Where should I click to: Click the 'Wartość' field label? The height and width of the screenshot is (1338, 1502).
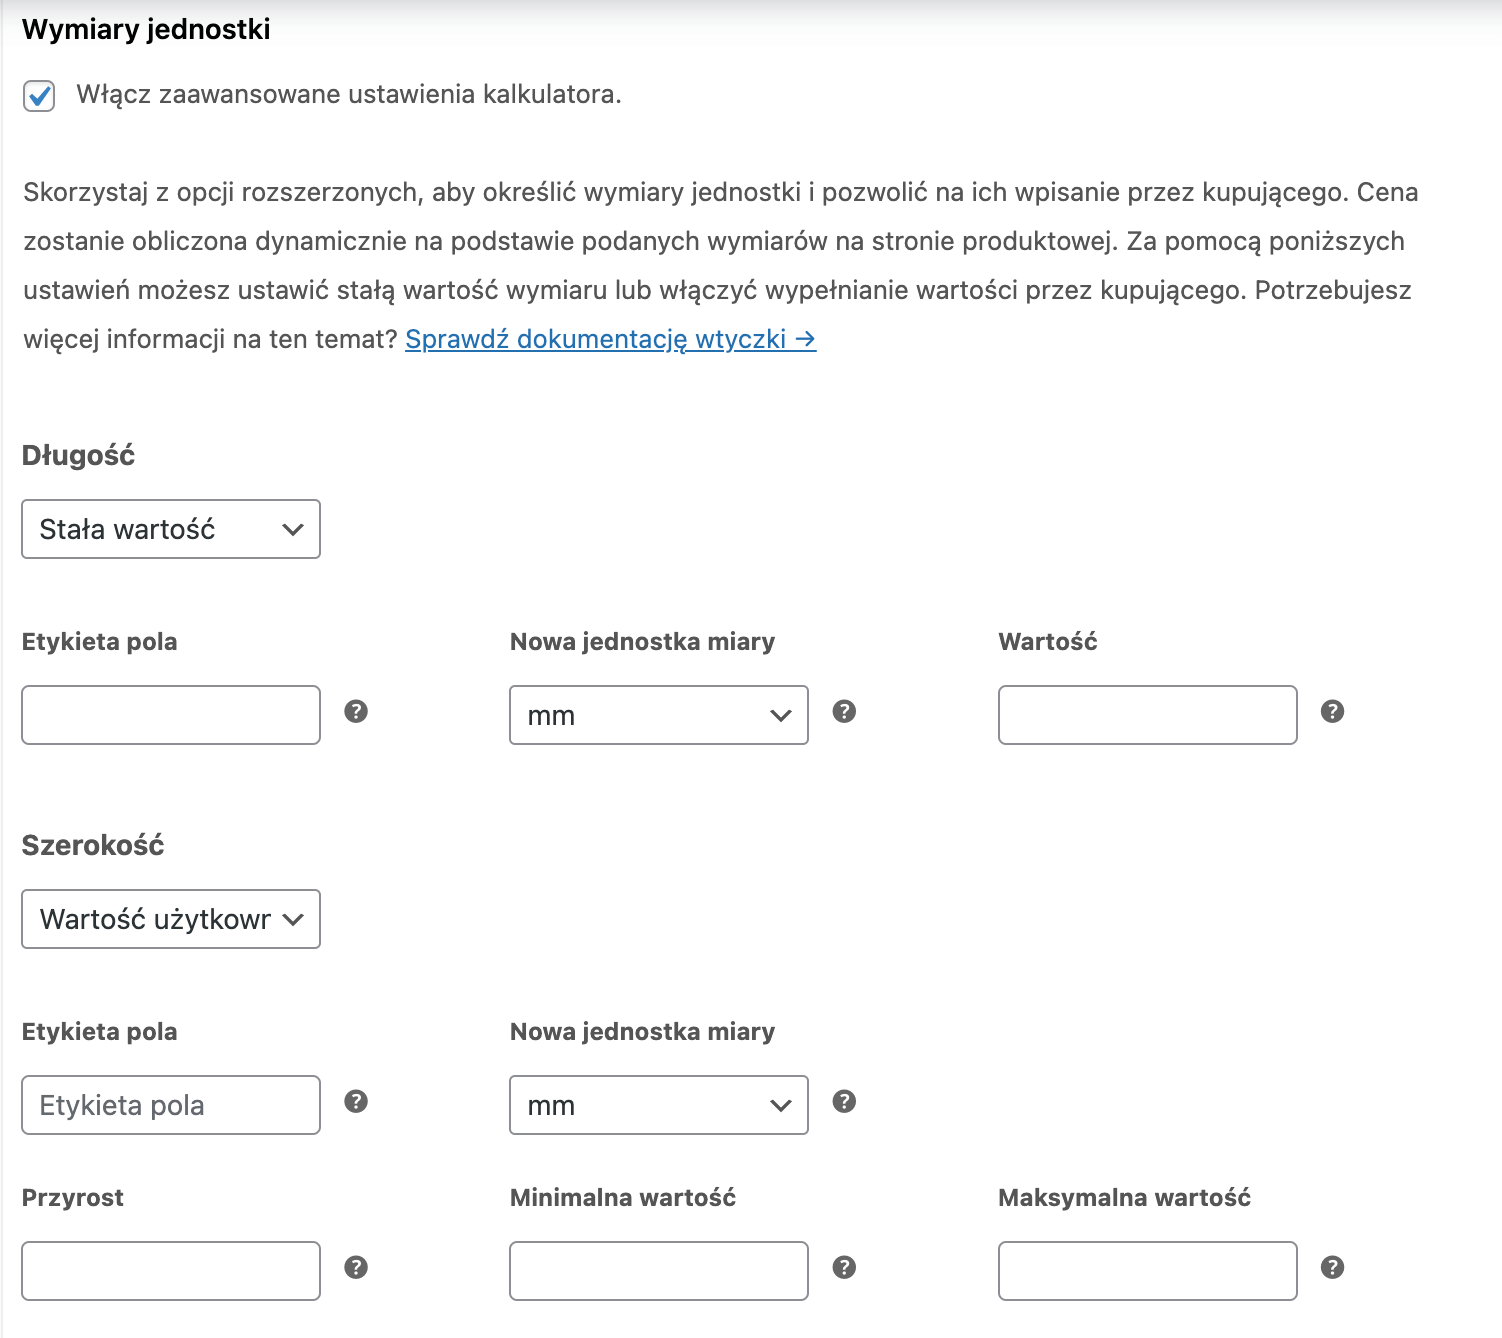(x=1048, y=642)
